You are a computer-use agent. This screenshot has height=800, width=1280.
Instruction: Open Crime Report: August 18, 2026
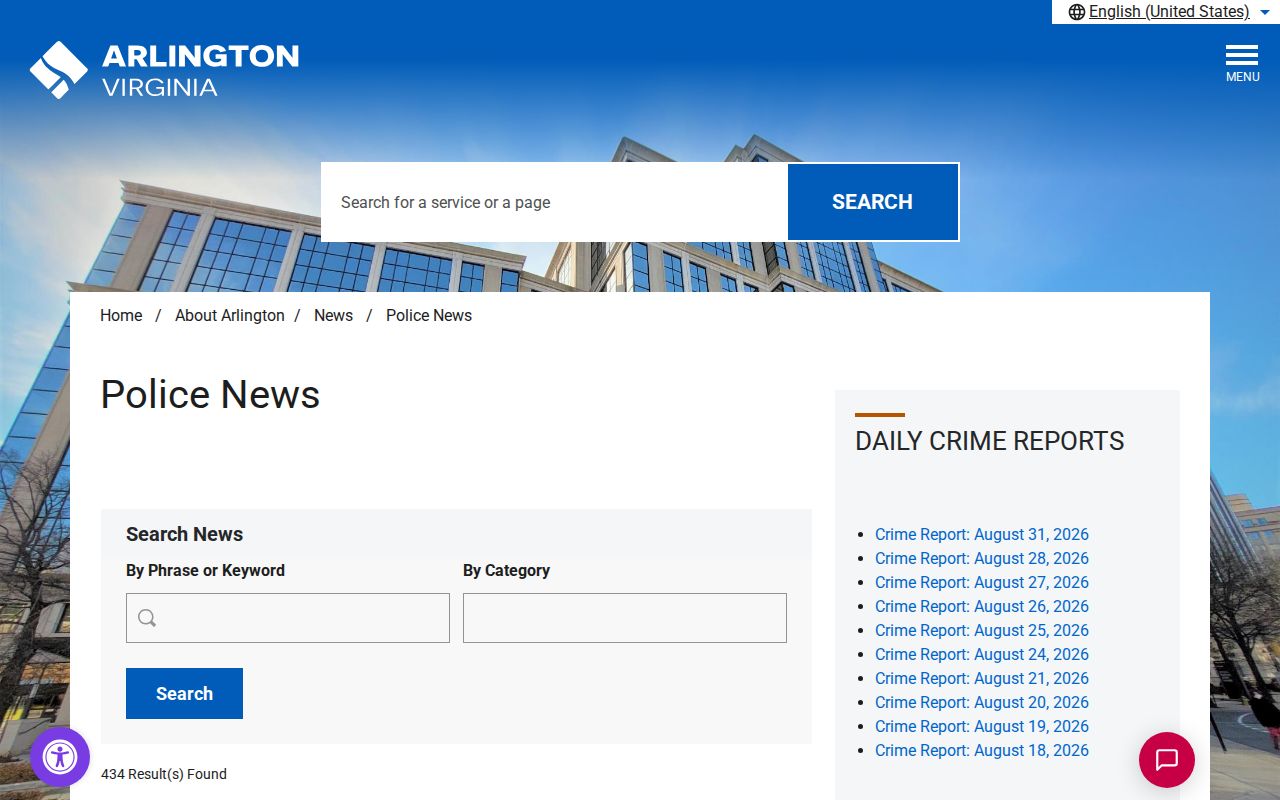982,750
